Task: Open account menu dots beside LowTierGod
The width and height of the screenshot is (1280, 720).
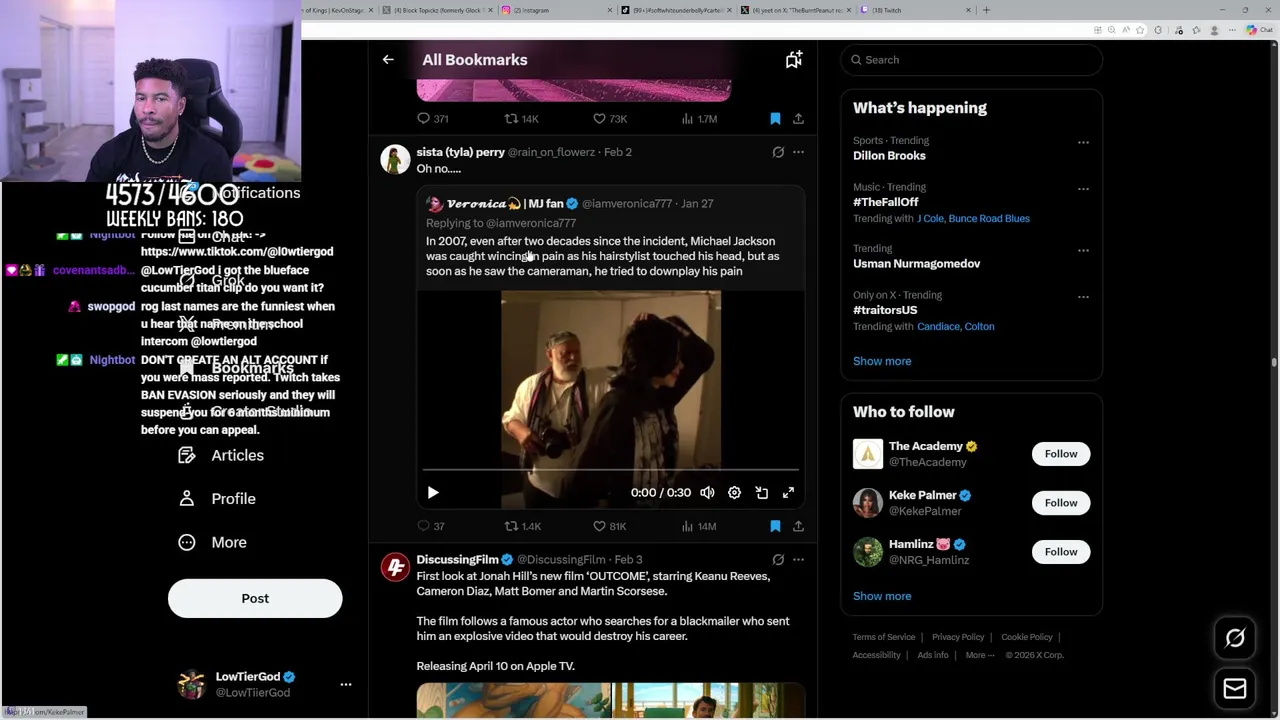Action: [x=346, y=685]
